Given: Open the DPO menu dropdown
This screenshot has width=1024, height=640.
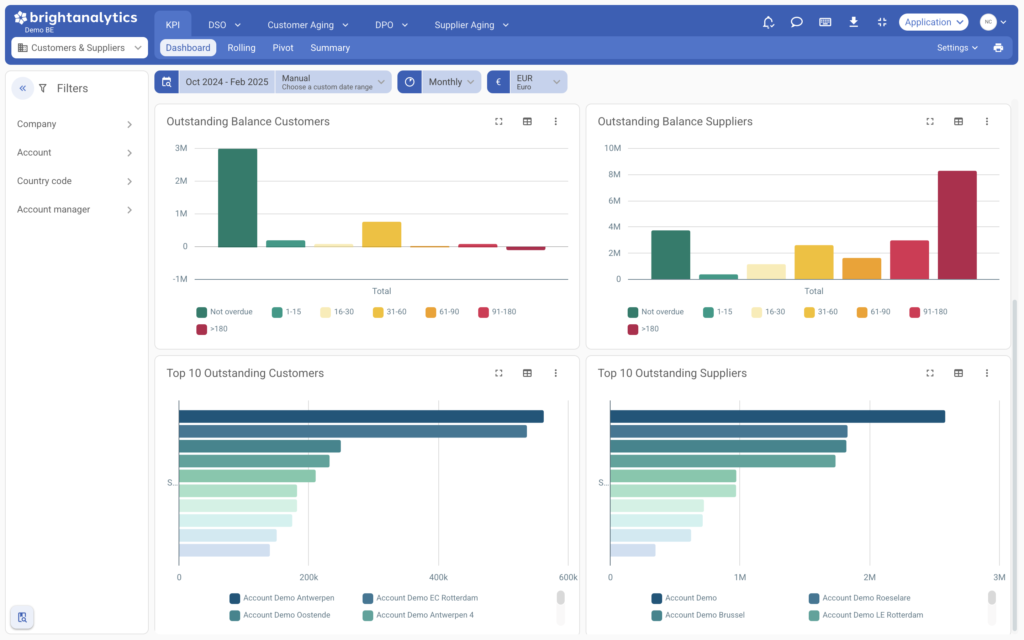Looking at the screenshot, I should coord(391,25).
